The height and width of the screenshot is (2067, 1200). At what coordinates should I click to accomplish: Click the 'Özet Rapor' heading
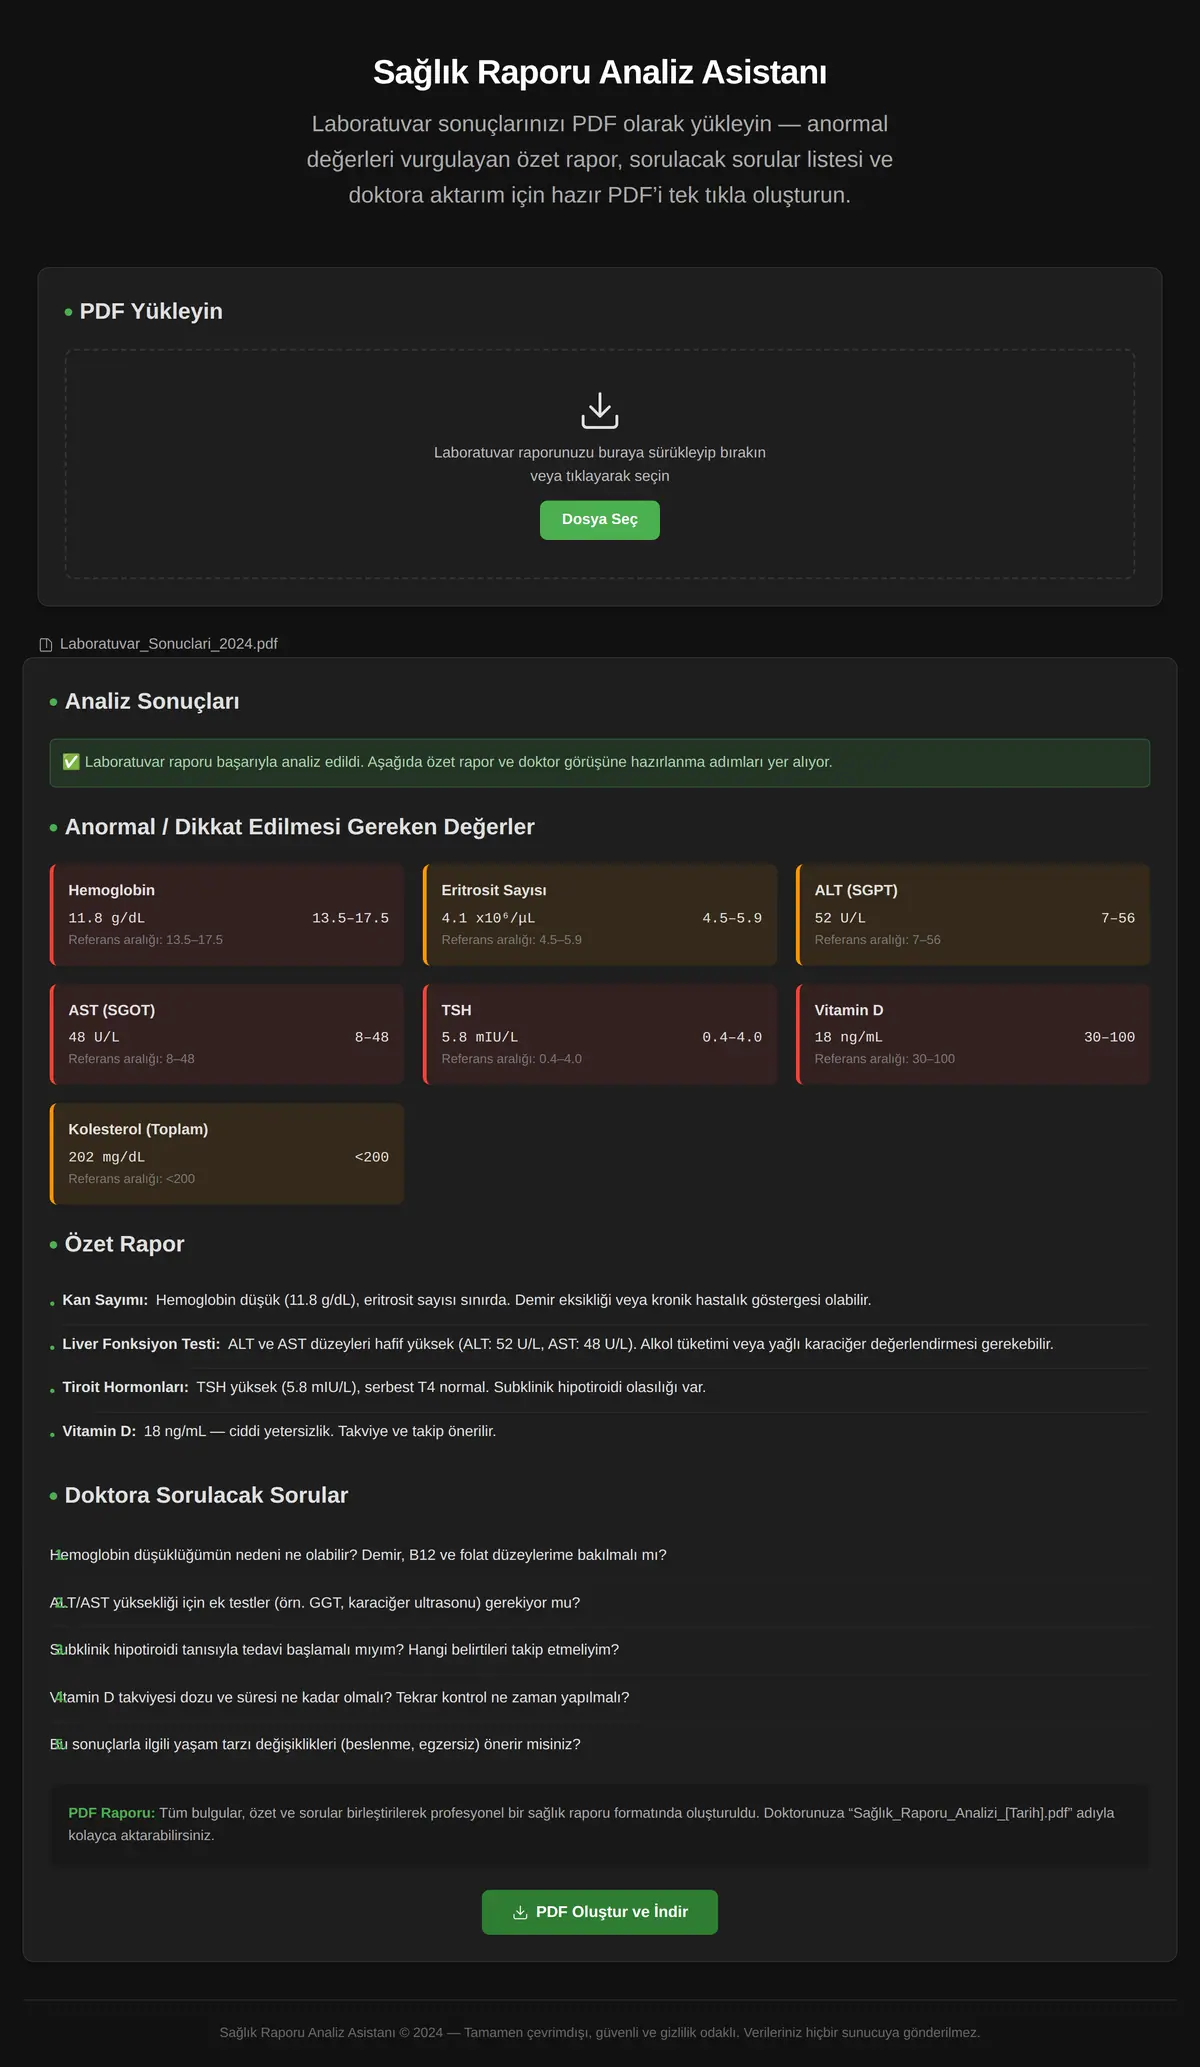tap(125, 1244)
